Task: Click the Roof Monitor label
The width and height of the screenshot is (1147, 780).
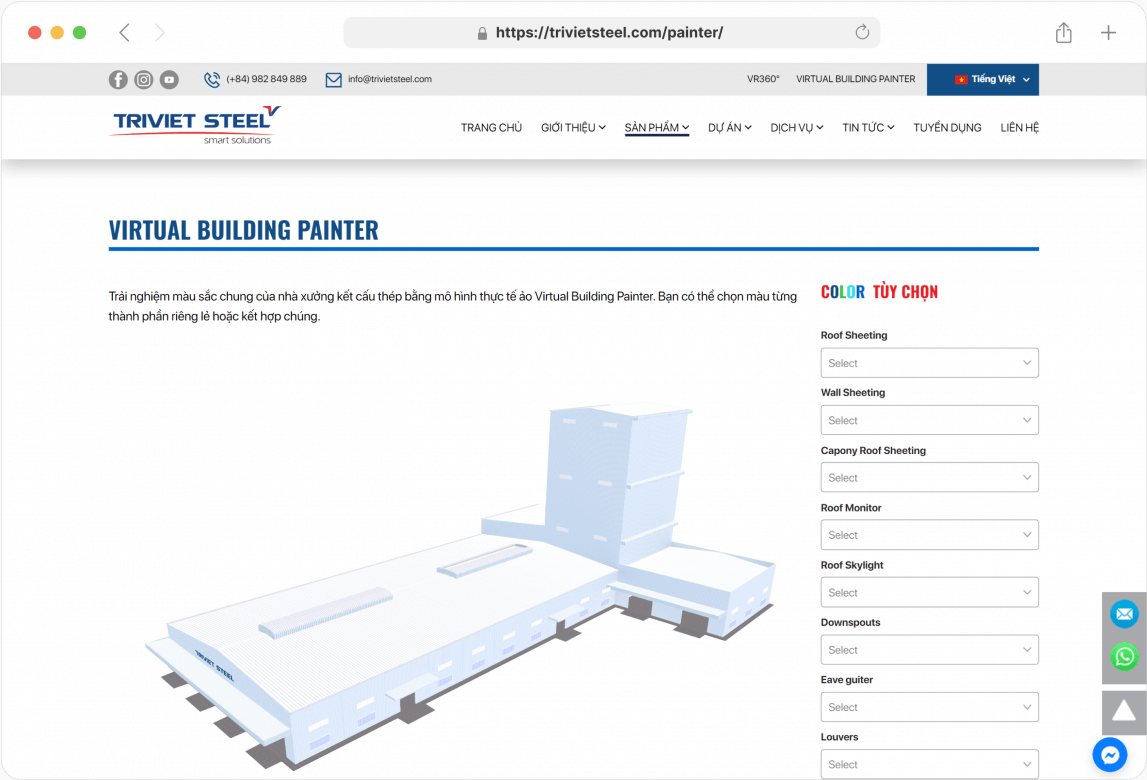Action: pos(851,507)
